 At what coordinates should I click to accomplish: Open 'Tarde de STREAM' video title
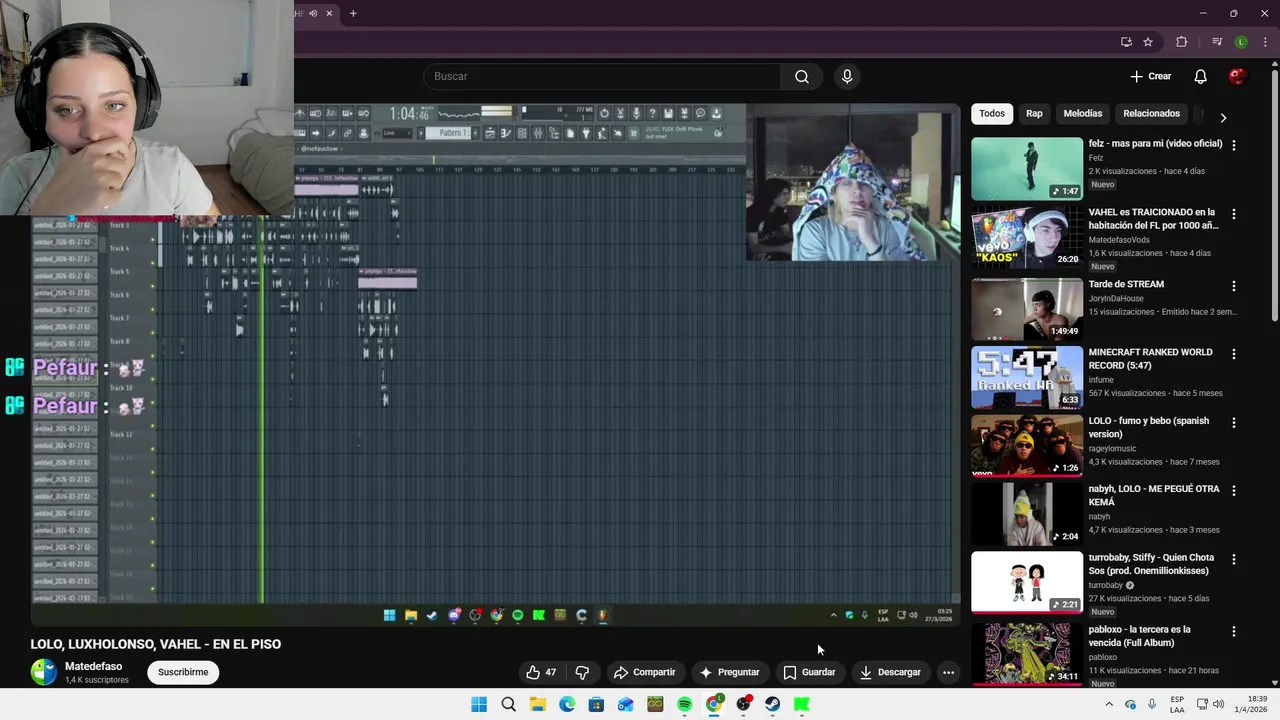click(x=1126, y=284)
